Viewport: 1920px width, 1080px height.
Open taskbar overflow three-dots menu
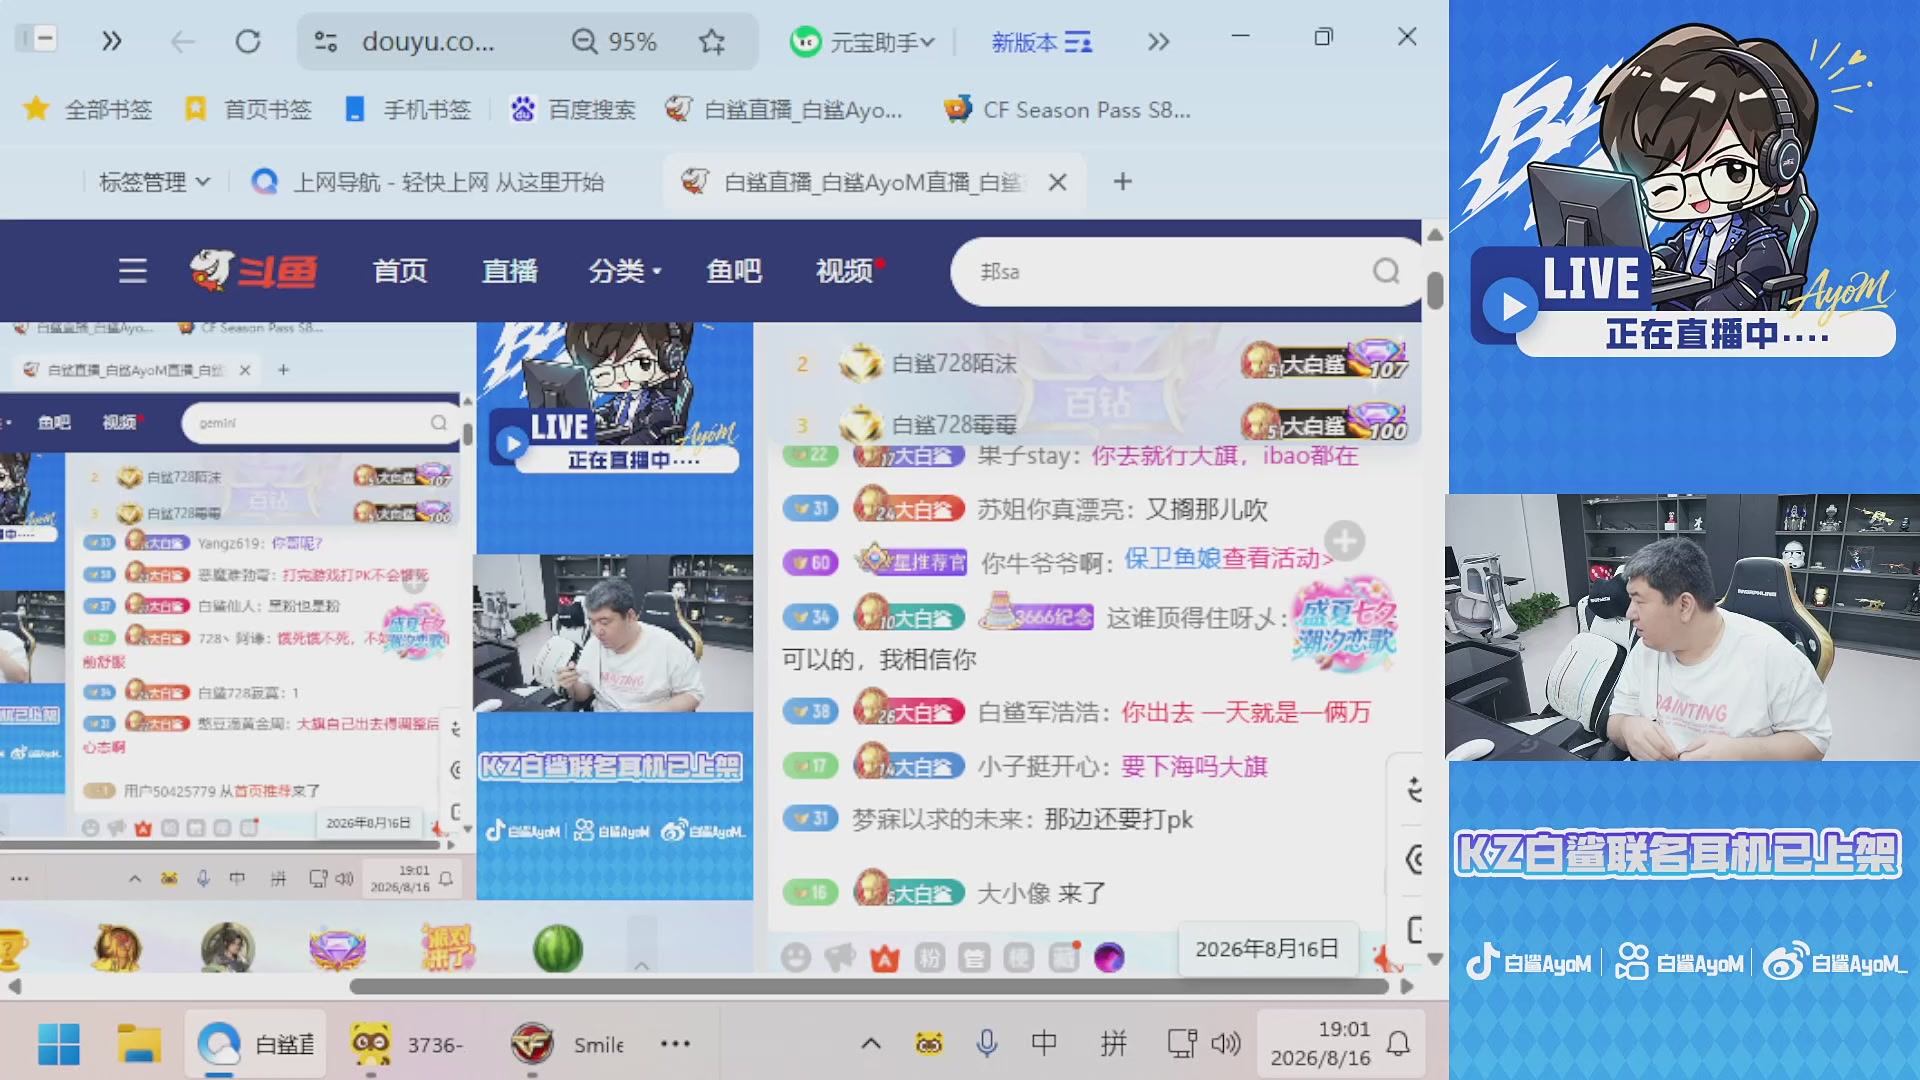[x=675, y=1044]
